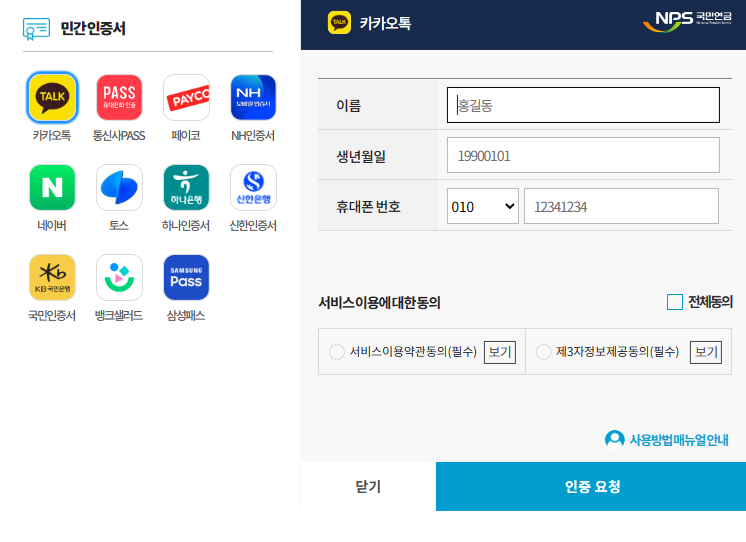Click the 페이코 label text
Image resolution: width=746 pixels, height=542 pixels.
tap(186, 136)
